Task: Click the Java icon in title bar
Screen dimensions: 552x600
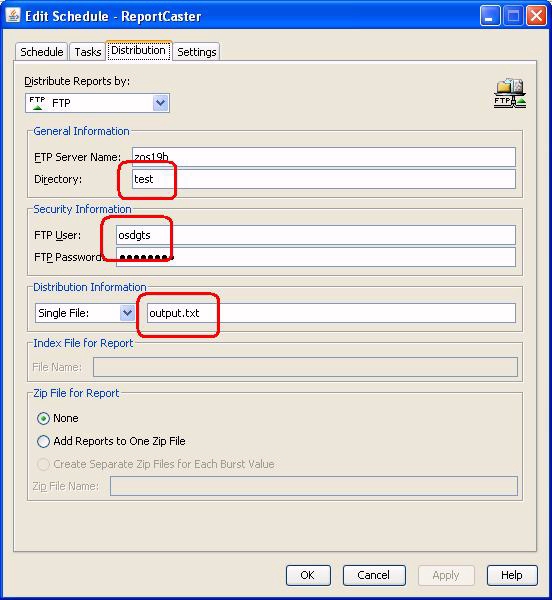Action: tap(13, 16)
